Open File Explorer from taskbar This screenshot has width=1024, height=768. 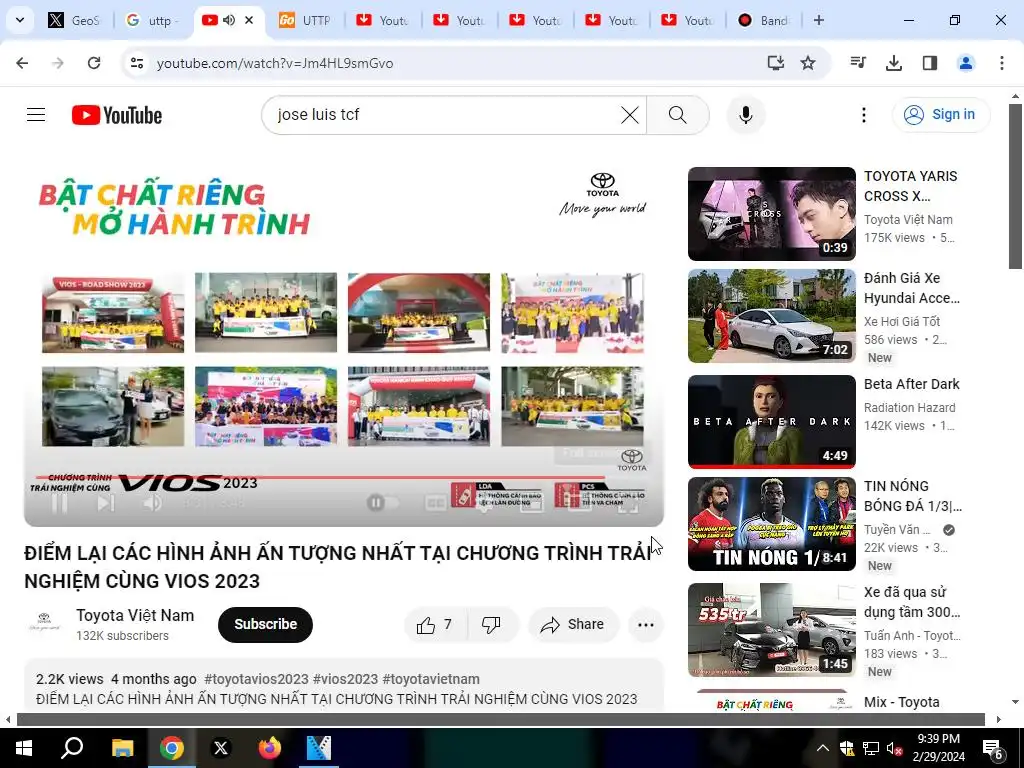click(122, 748)
